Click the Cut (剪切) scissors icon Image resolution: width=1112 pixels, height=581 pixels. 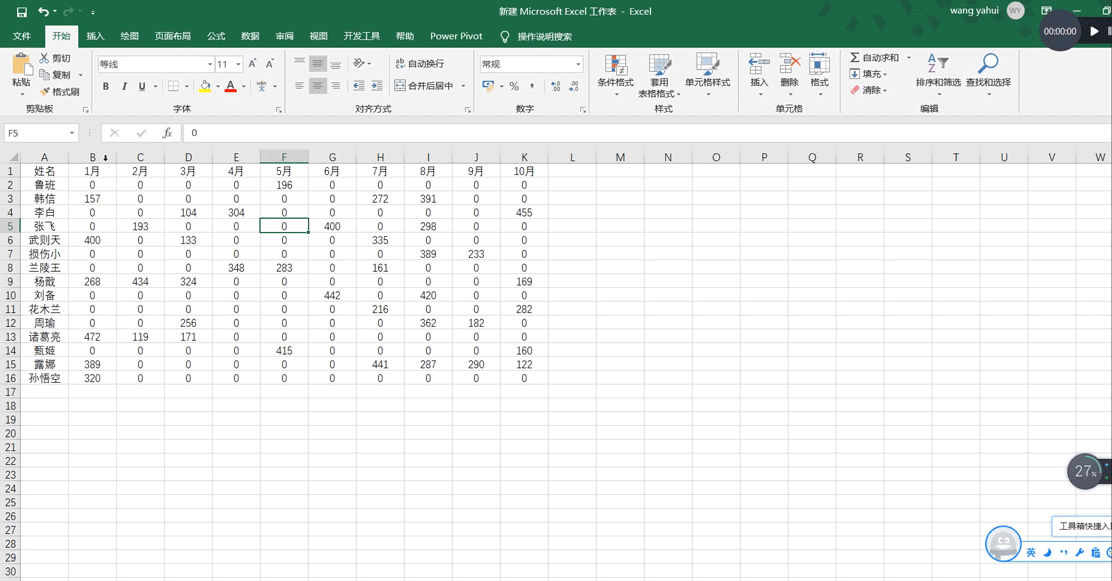tap(45, 59)
